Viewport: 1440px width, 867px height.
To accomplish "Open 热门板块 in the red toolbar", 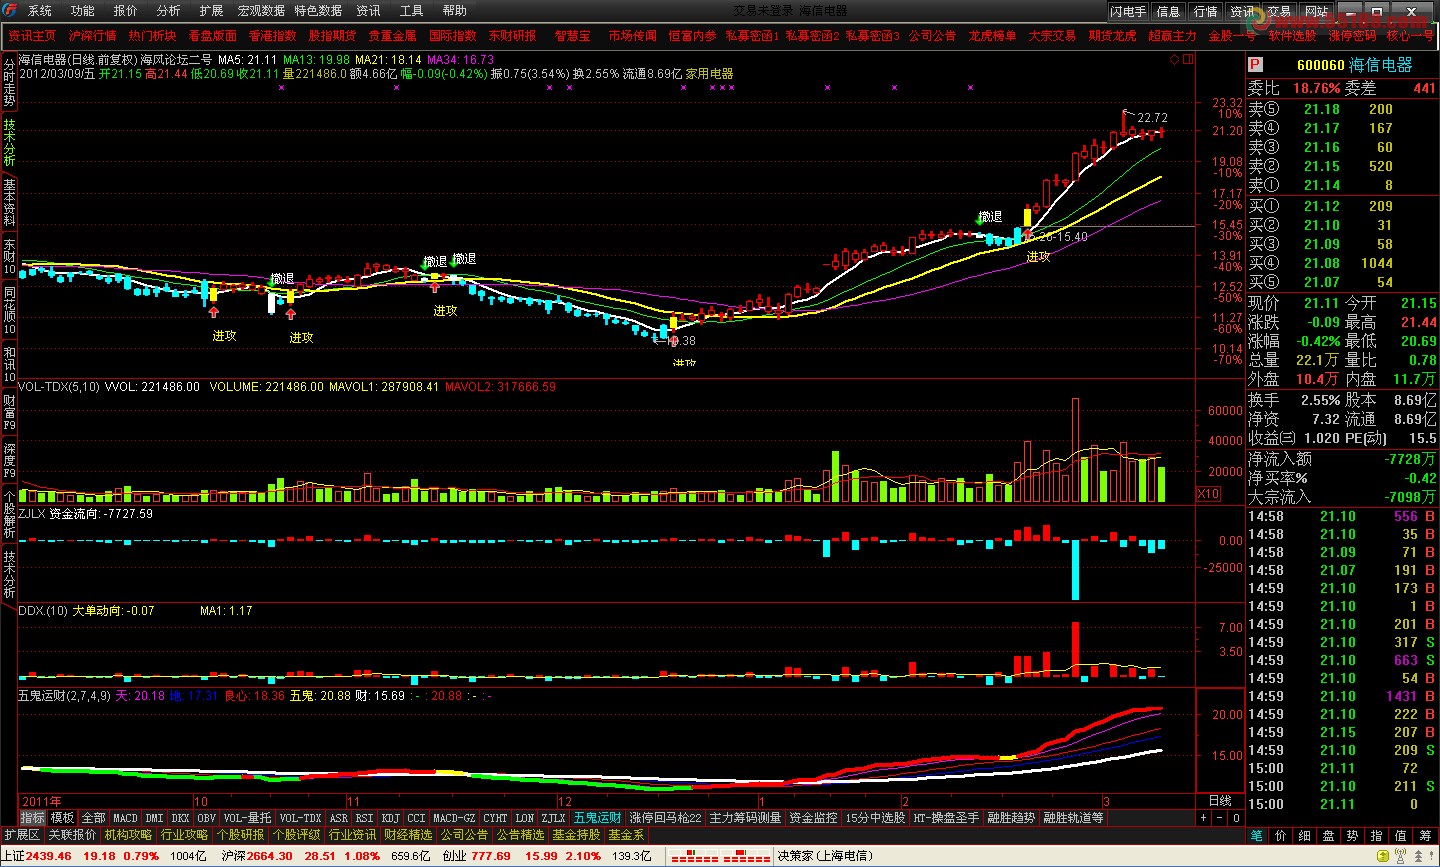I will coord(152,36).
